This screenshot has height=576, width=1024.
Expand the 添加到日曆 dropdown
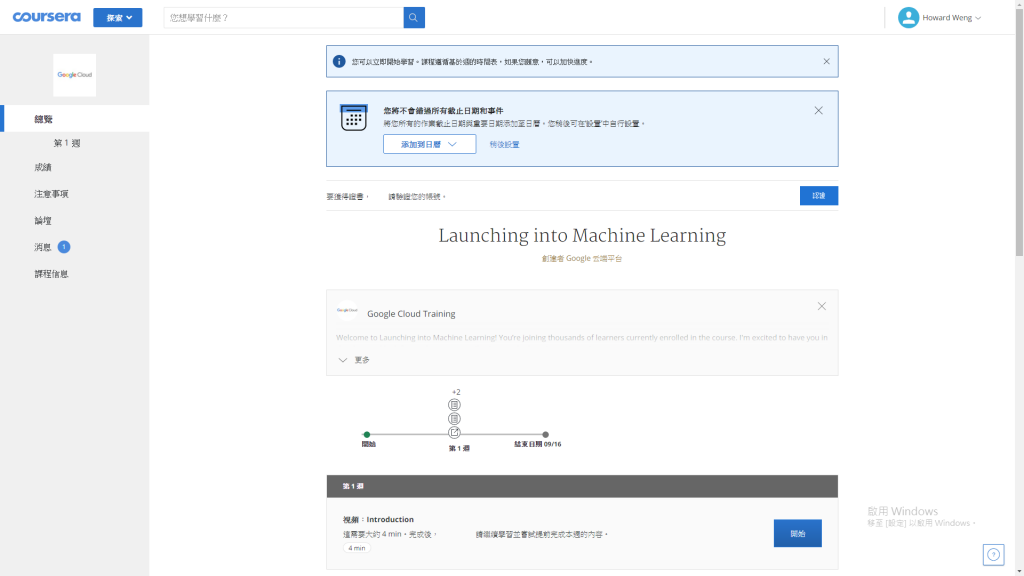[x=430, y=144]
